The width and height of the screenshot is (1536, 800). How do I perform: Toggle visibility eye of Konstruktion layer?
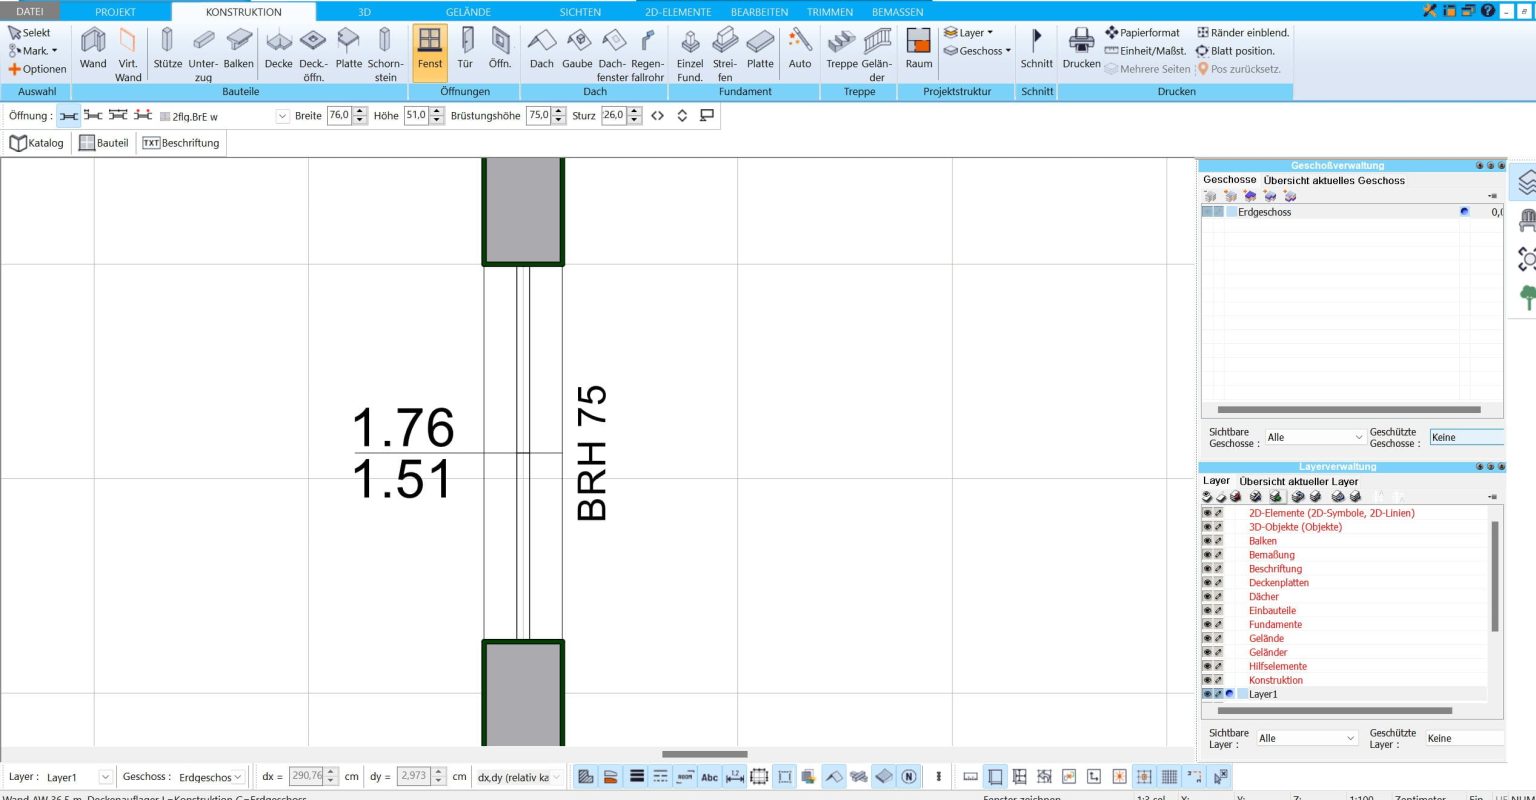(1207, 680)
